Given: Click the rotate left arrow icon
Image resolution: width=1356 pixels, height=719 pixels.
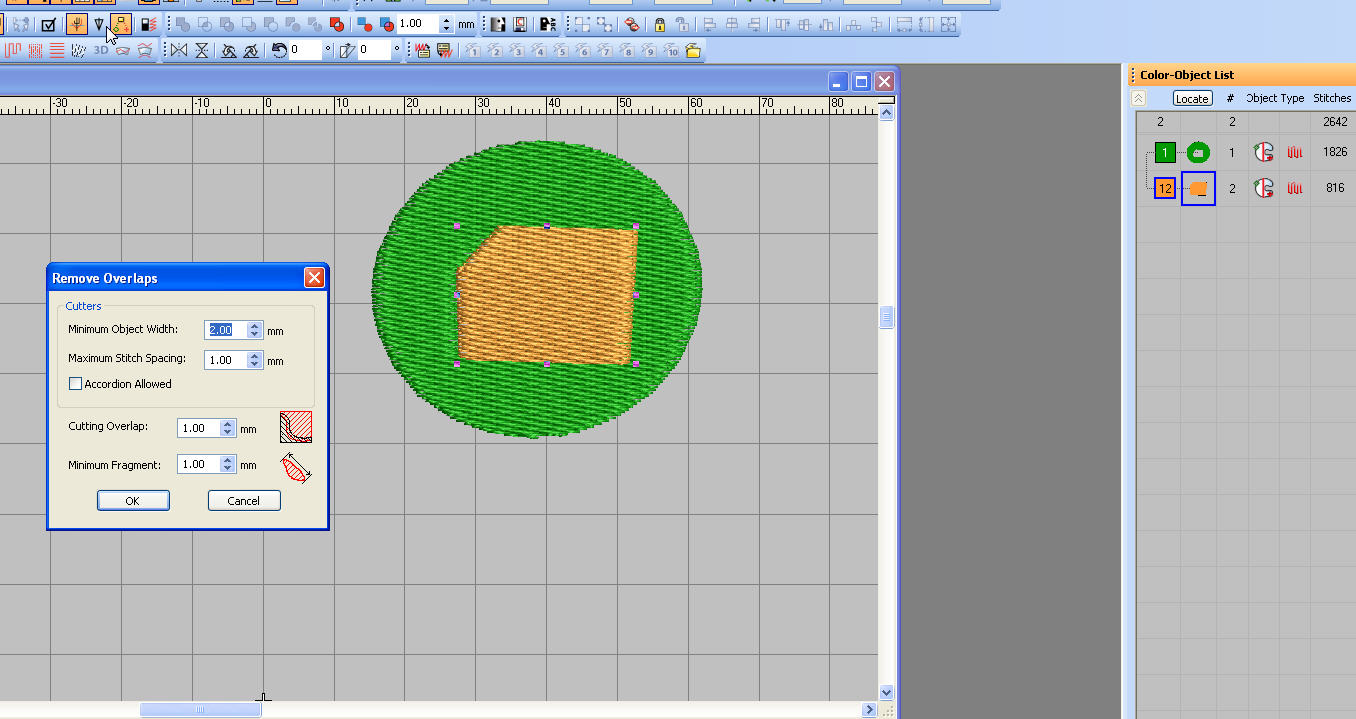Looking at the screenshot, I should (x=280, y=50).
